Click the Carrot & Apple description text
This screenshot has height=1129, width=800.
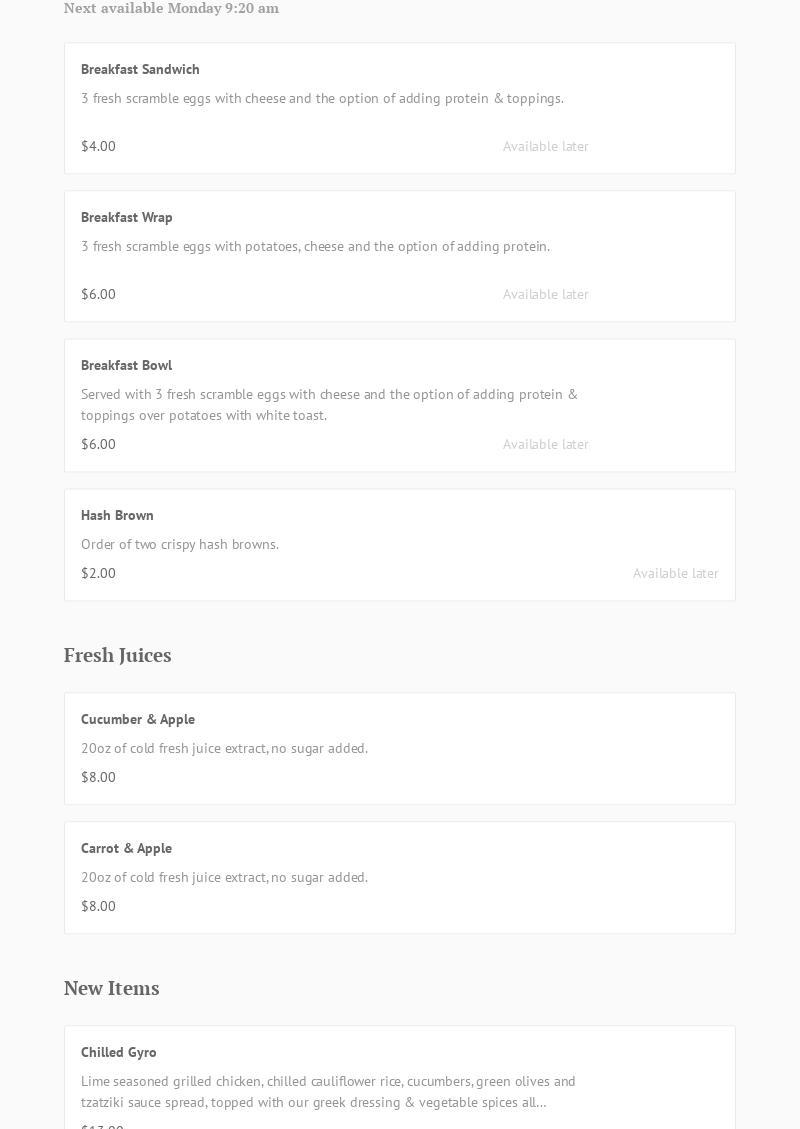224,877
